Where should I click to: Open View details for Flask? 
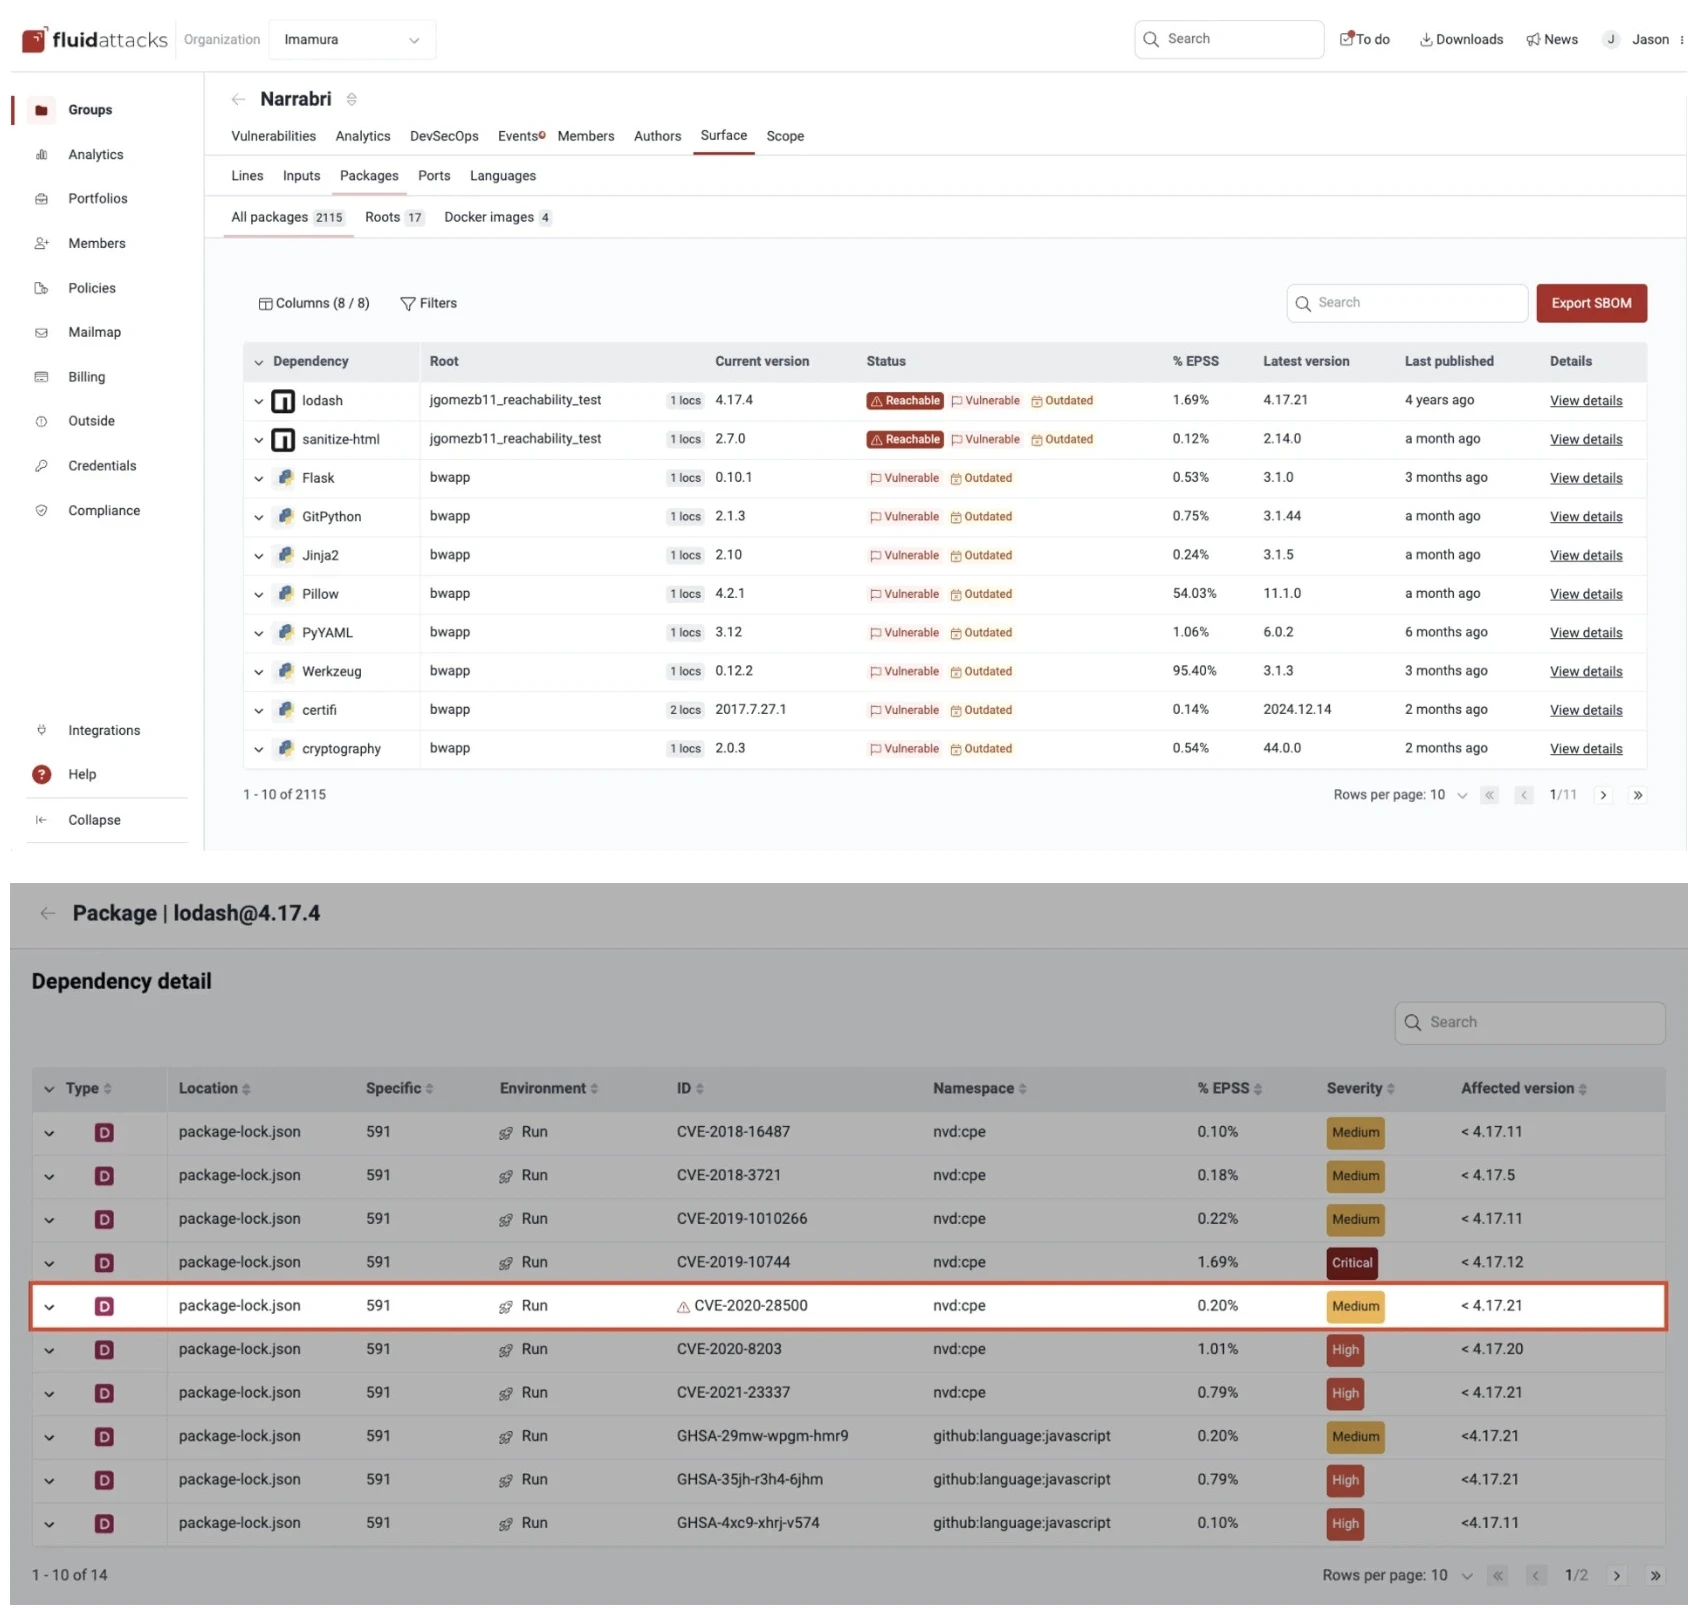pos(1586,479)
